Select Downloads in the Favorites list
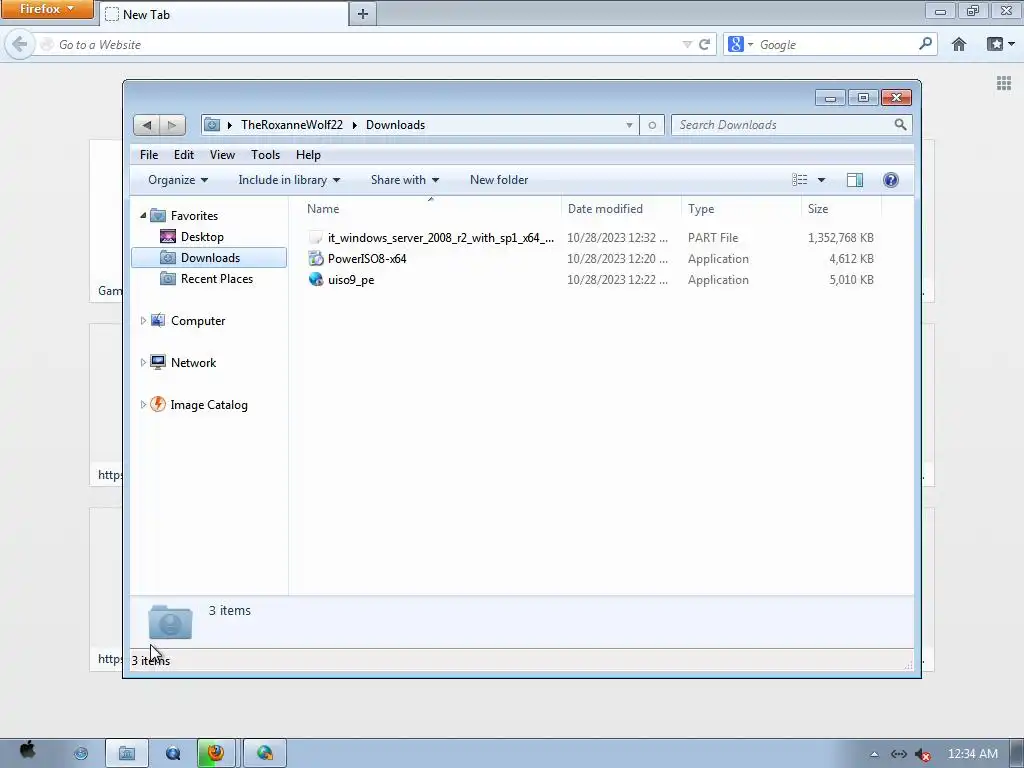The height and width of the screenshot is (768, 1024). [209, 257]
